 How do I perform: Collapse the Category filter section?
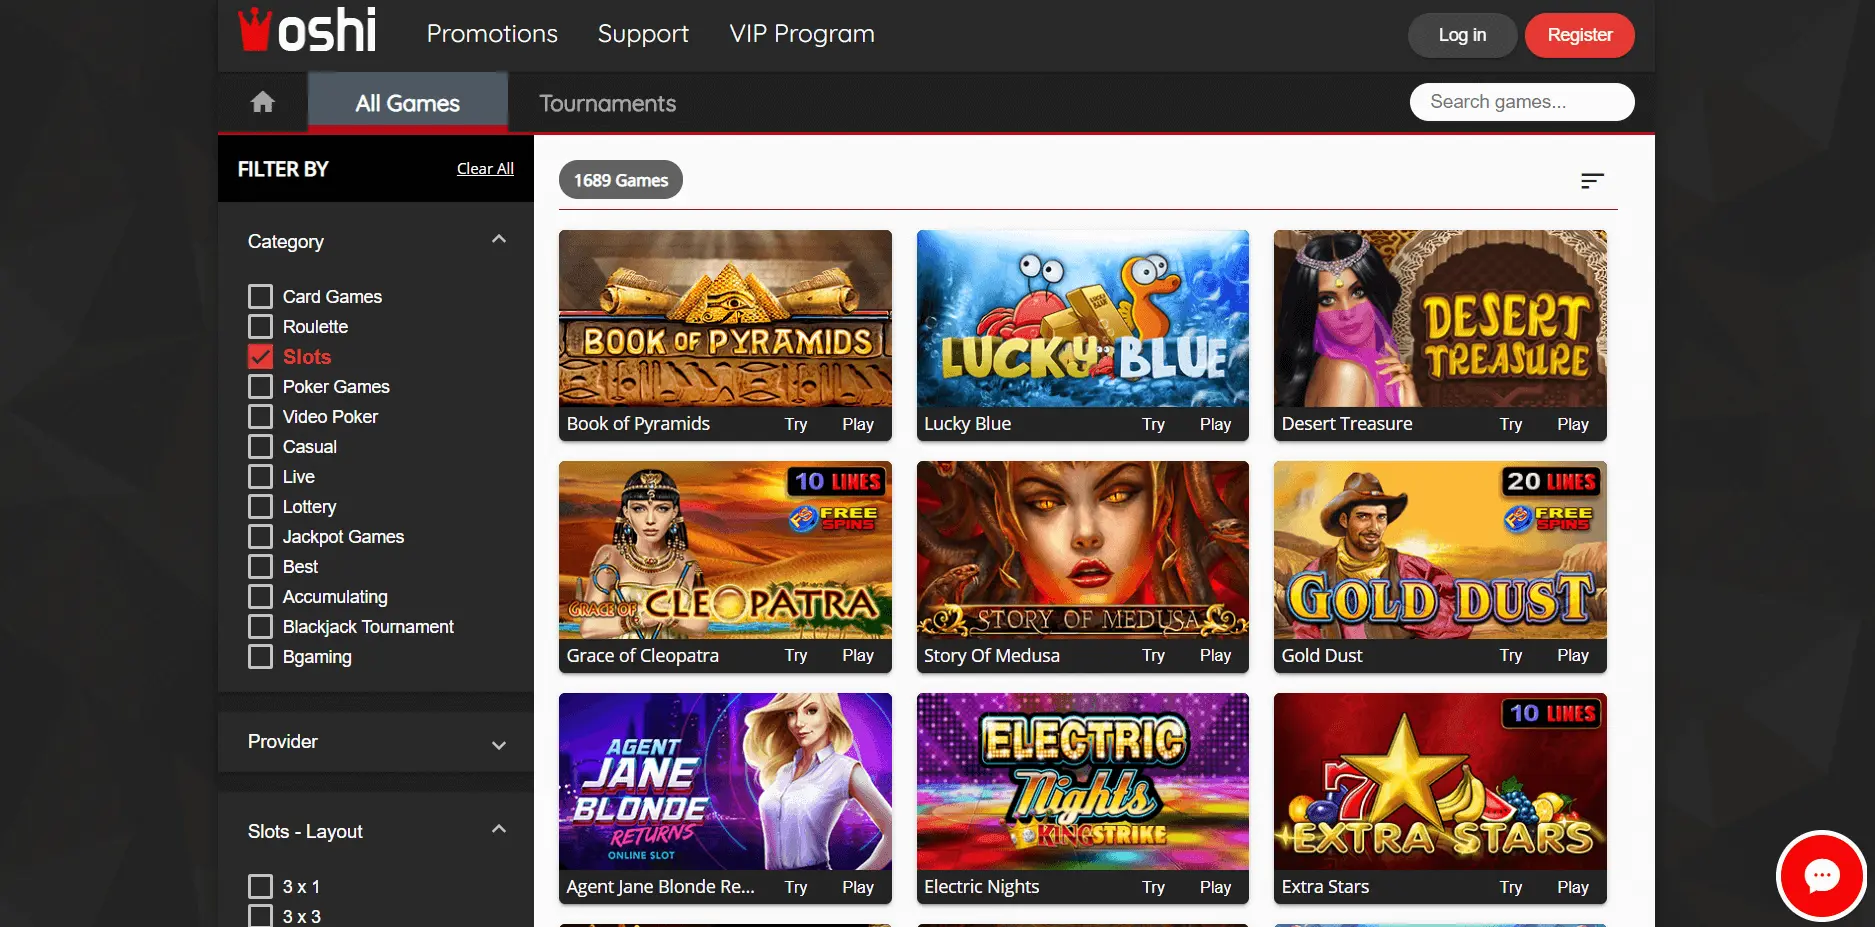[499, 241]
